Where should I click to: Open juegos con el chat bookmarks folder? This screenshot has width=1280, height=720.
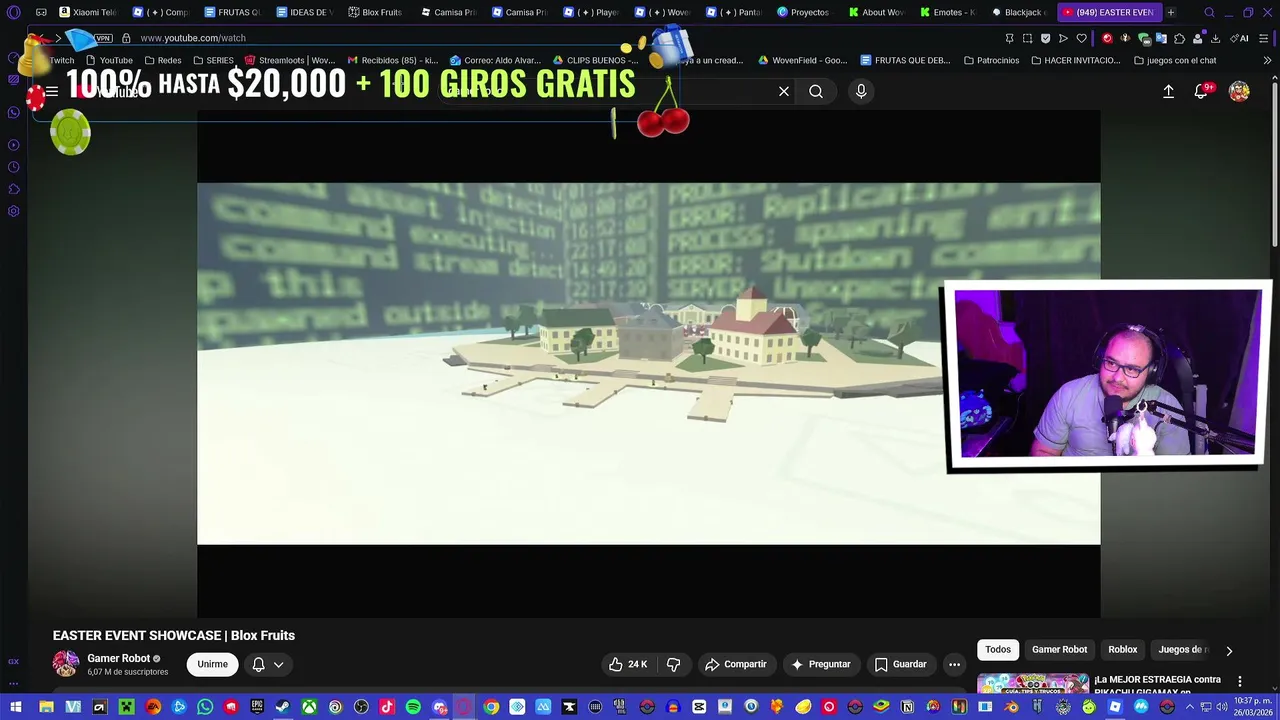coord(1175,60)
